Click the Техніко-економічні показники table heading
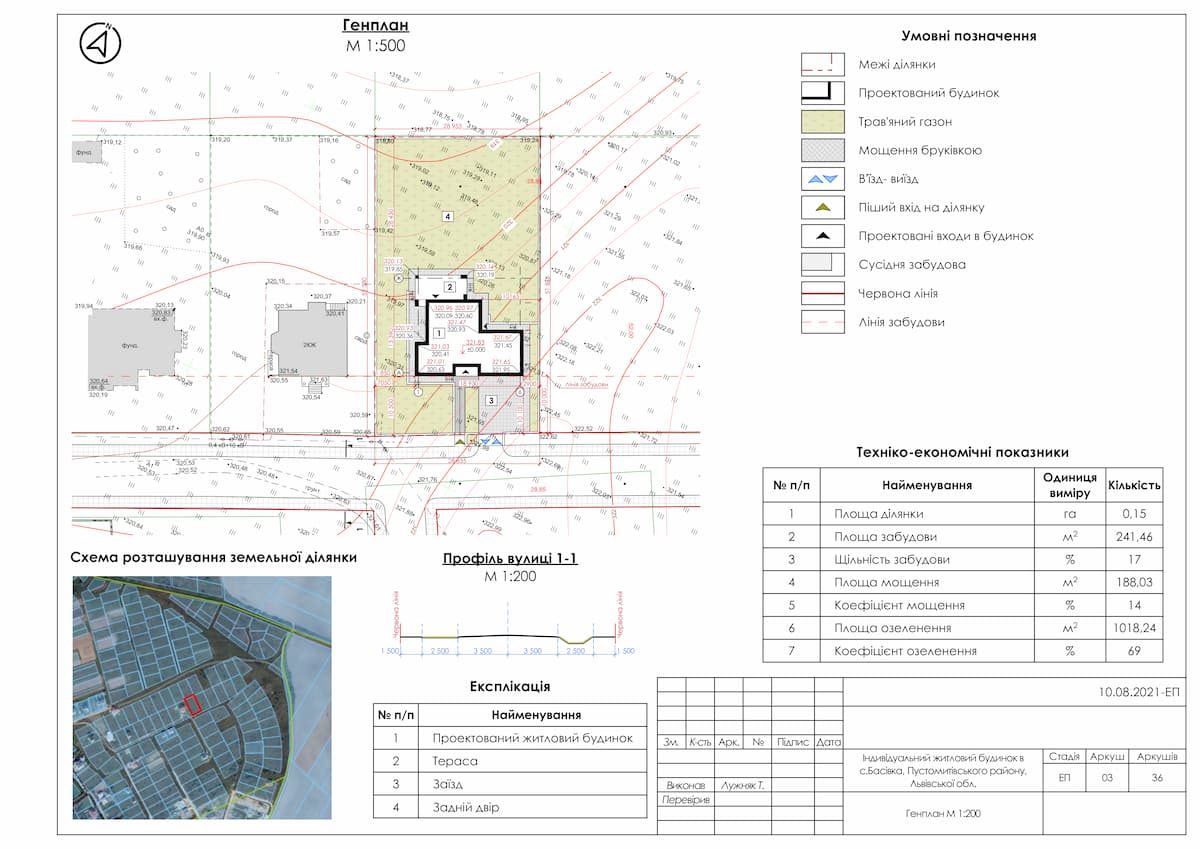Screen dimensions: 1200x849 click(962, 453)
